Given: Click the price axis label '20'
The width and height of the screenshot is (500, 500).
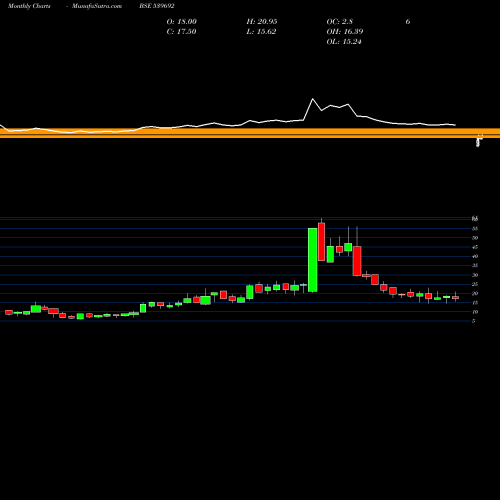Looking at the screenshot, I should click(x=475, y=294).
